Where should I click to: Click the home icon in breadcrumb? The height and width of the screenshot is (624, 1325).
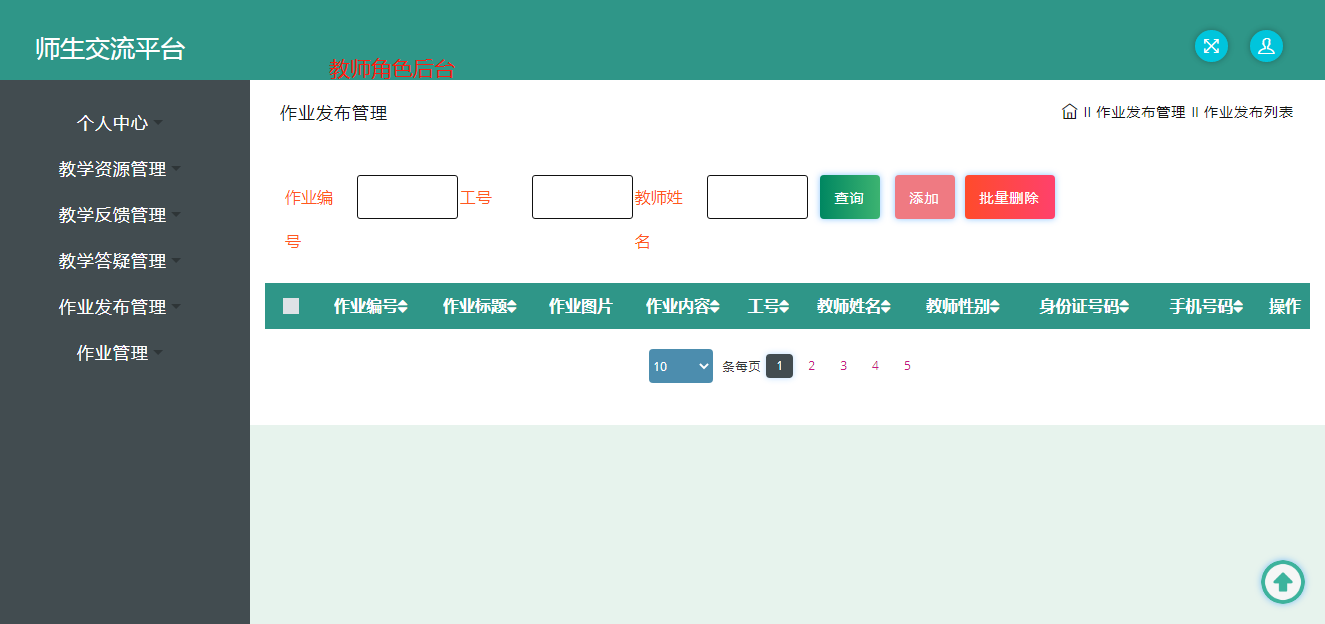[1069, 112]
